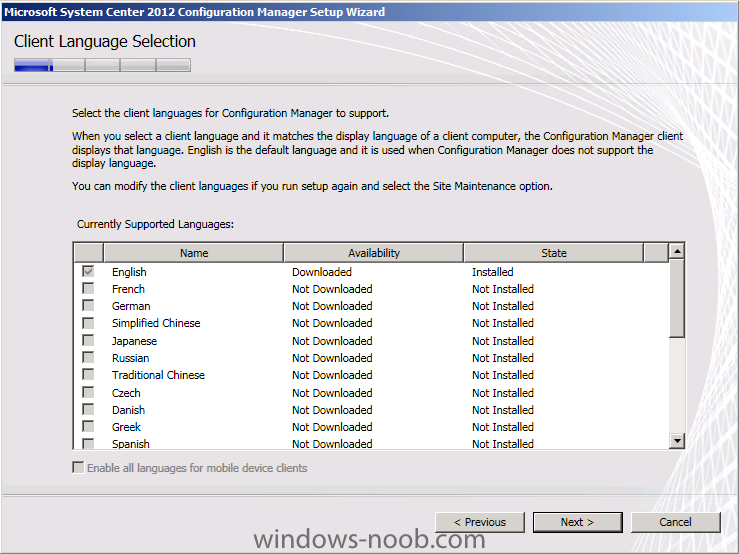Tick the Russian language checkbox
Screen dimensions: 739x554
[x=88, y=357]
